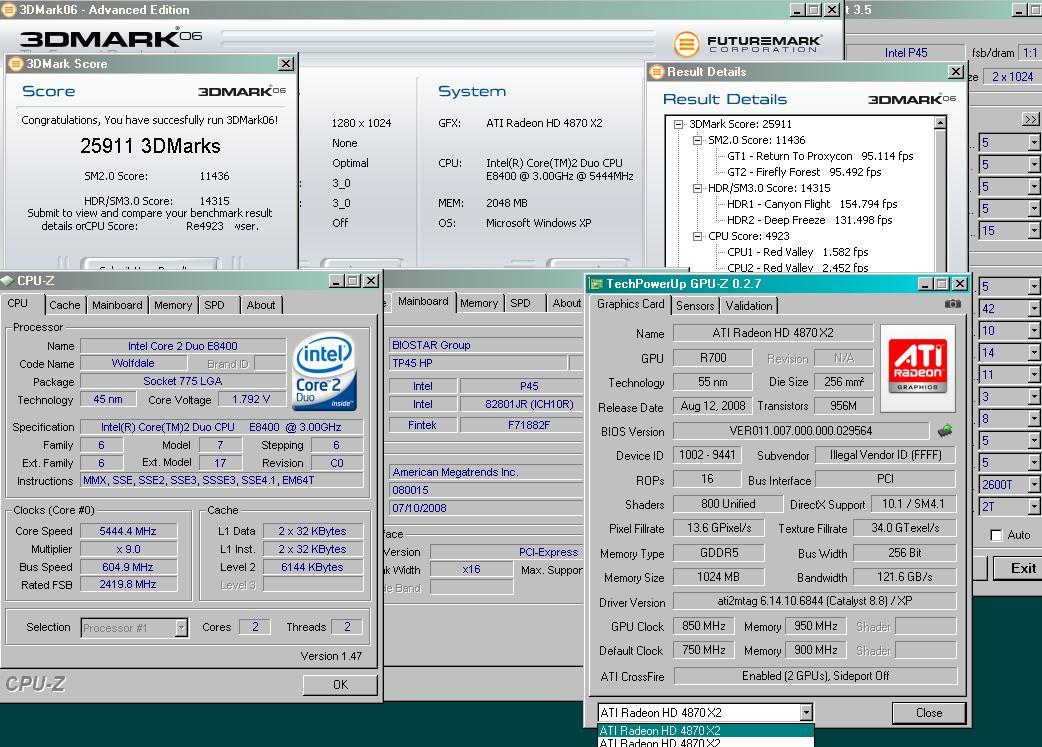
Task: Click the Exit button in the right-side tool
Action: 1019,568
